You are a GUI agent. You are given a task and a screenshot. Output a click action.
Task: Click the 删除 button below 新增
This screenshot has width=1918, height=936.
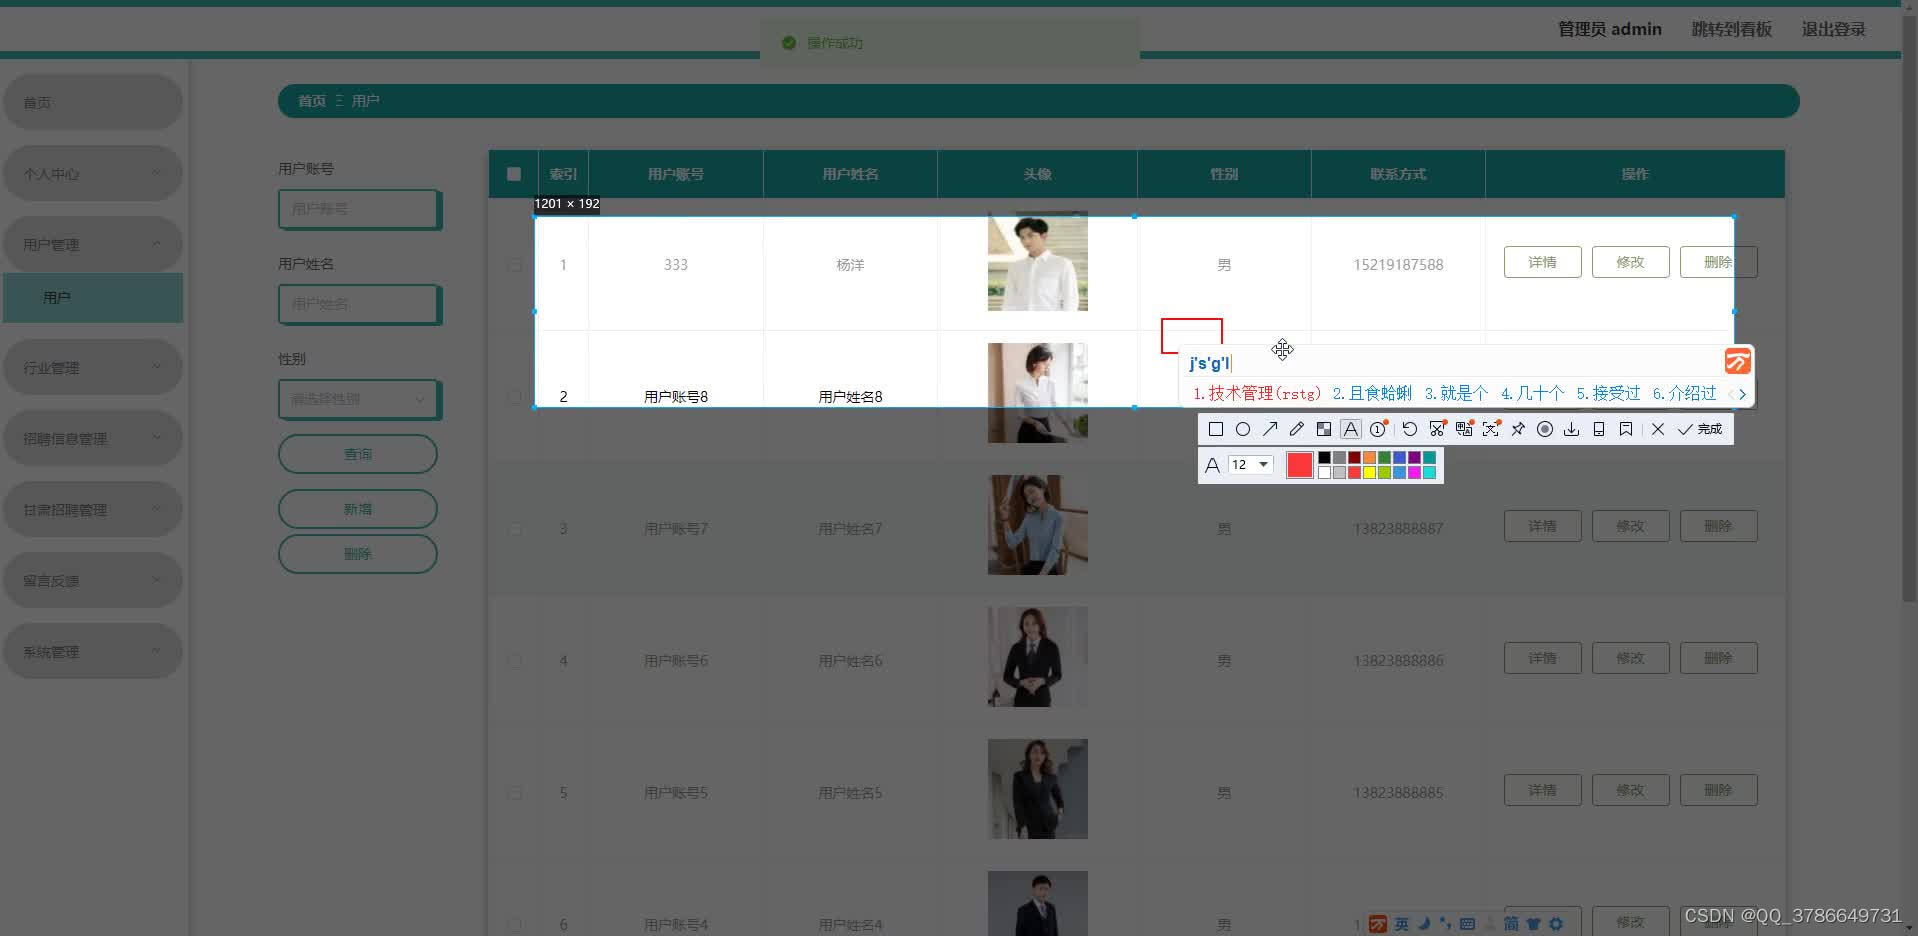point(358,554)
